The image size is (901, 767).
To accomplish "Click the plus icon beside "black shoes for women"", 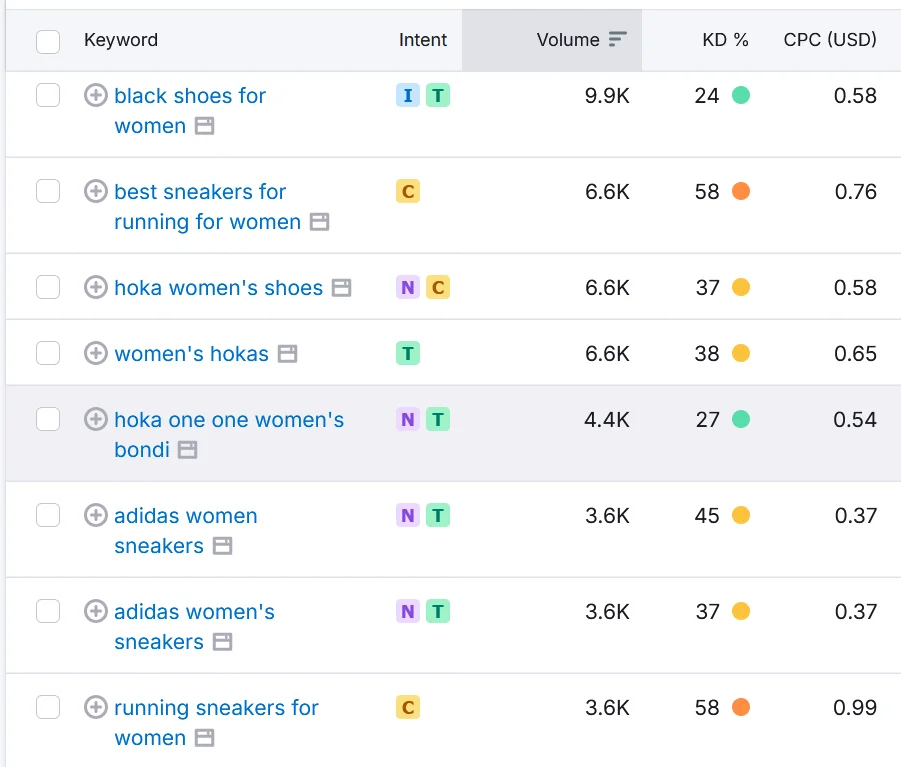I will 95,96.
